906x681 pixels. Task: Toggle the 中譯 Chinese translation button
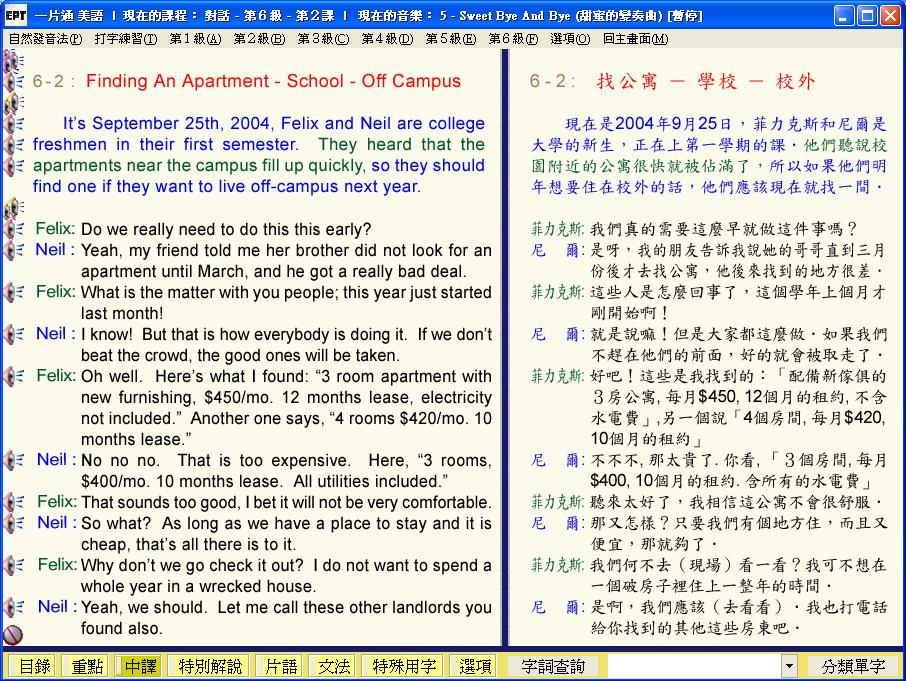138,666
